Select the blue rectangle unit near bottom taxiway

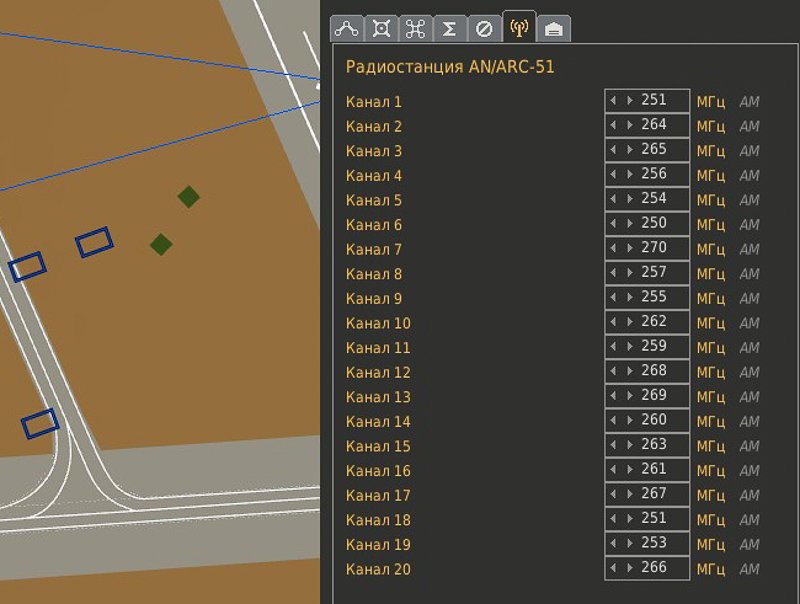pos(40,423)
